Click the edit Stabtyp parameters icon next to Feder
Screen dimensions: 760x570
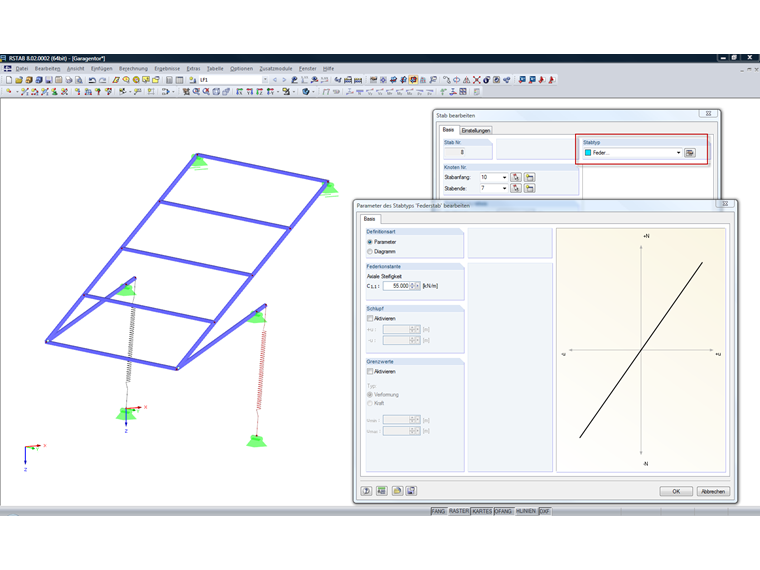pyautogui.click(x=690, y=153)
